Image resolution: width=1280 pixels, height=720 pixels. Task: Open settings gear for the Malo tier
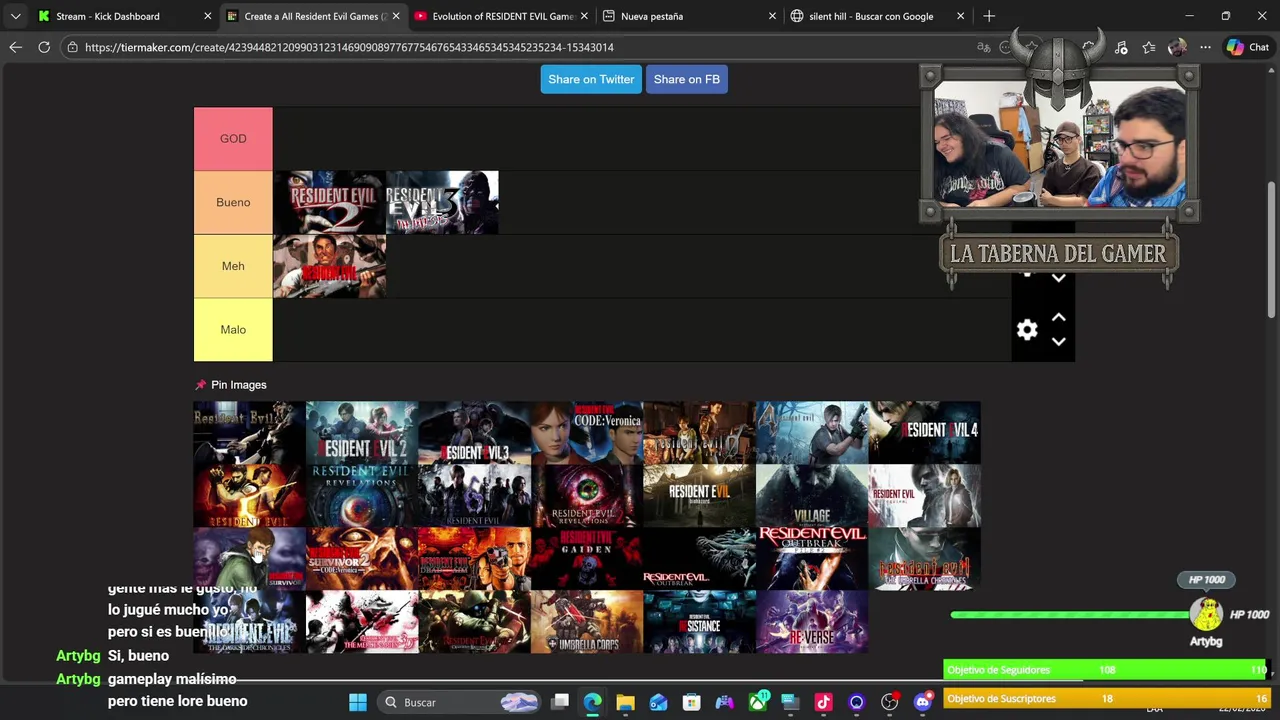(x=1027, y=329)
